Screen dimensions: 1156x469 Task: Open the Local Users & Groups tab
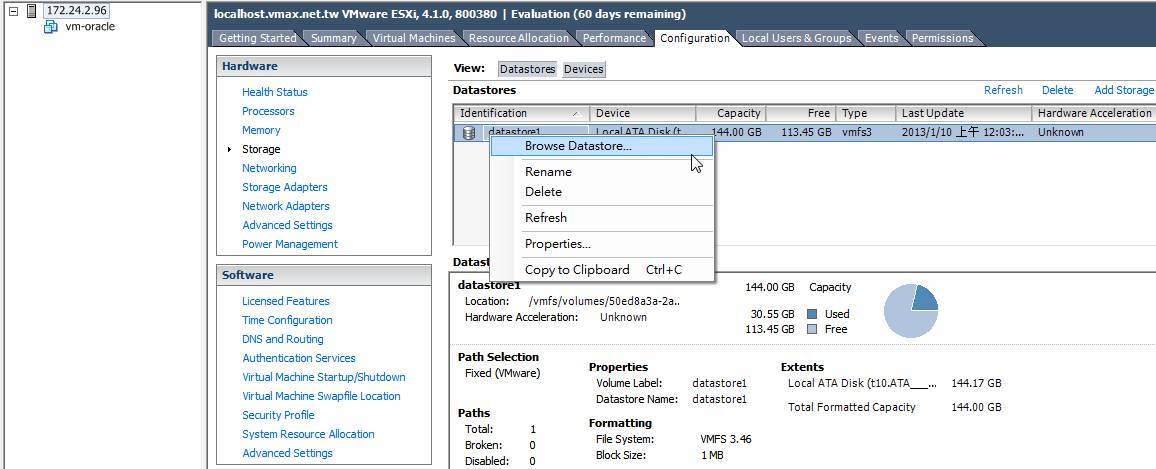click(796, 38)
